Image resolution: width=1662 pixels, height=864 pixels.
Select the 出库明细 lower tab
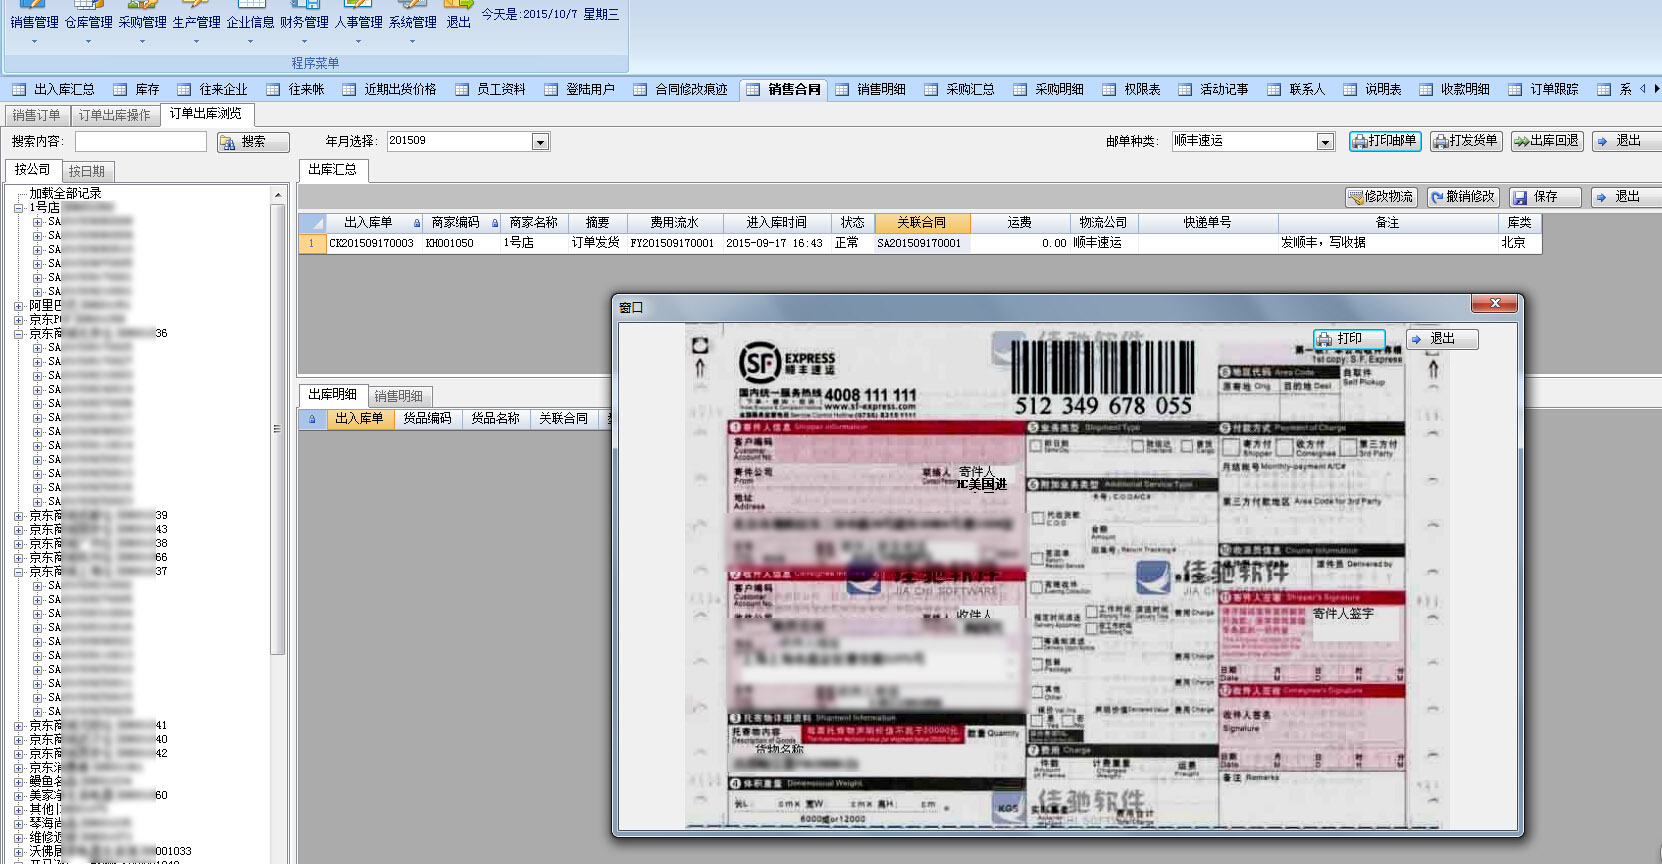pyautogui.click(x=333, y=395)
